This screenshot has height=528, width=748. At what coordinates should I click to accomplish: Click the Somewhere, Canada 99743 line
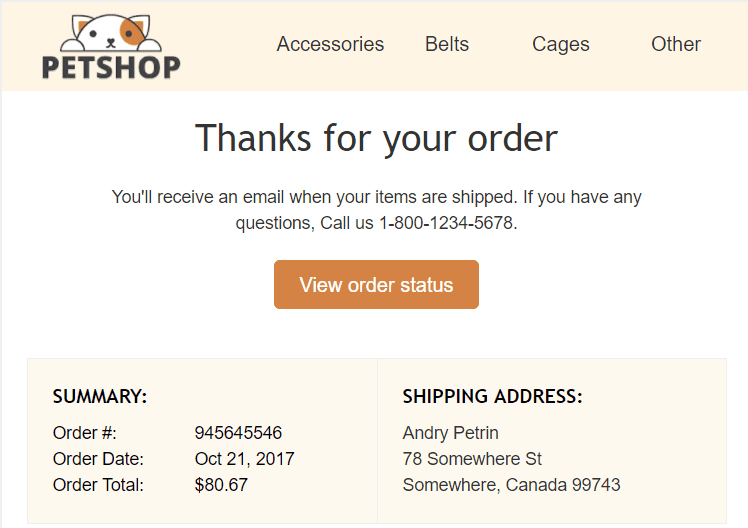[511, 485]
